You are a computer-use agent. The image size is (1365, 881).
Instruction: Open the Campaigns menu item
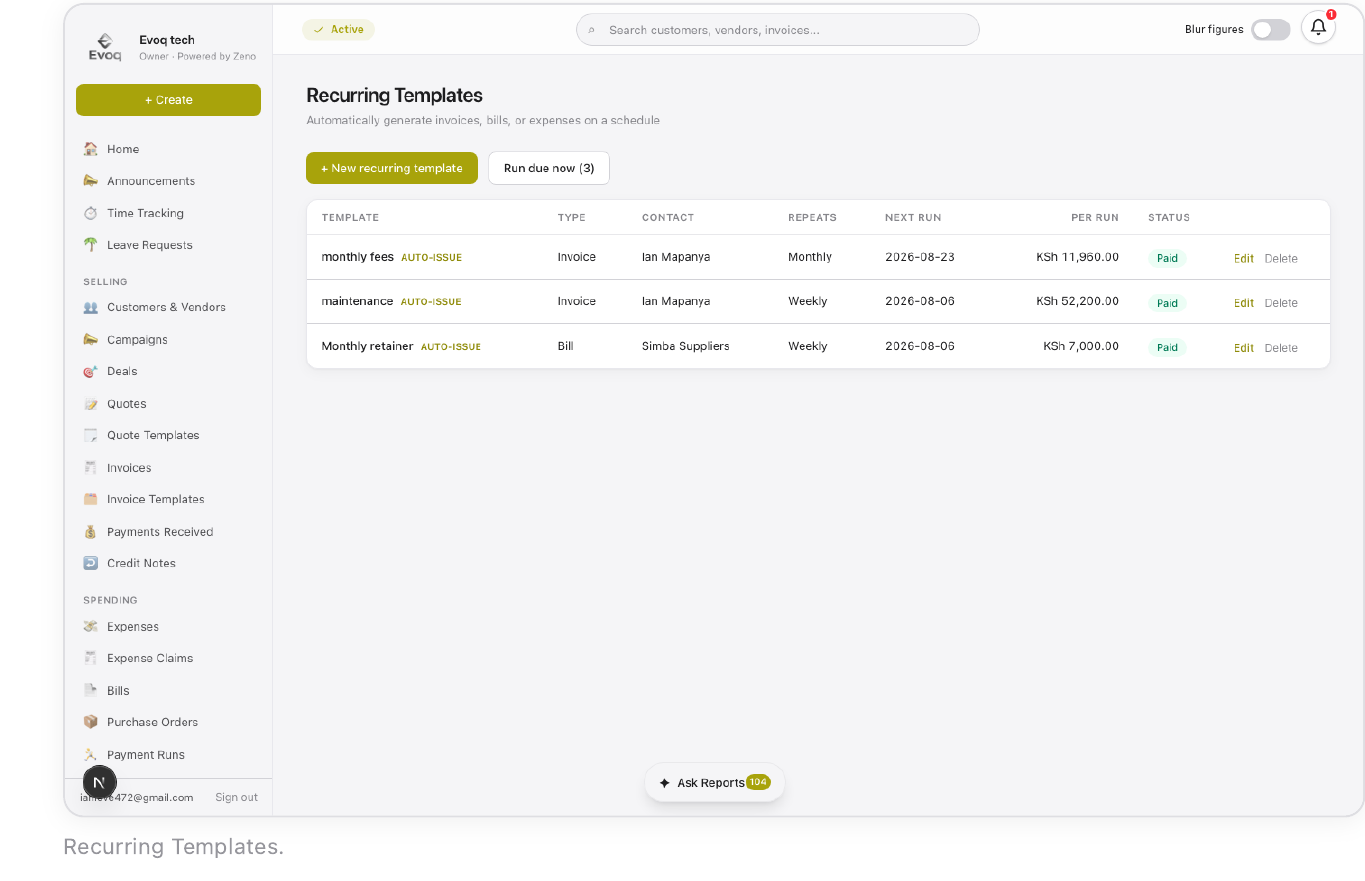tap(137, 340)
